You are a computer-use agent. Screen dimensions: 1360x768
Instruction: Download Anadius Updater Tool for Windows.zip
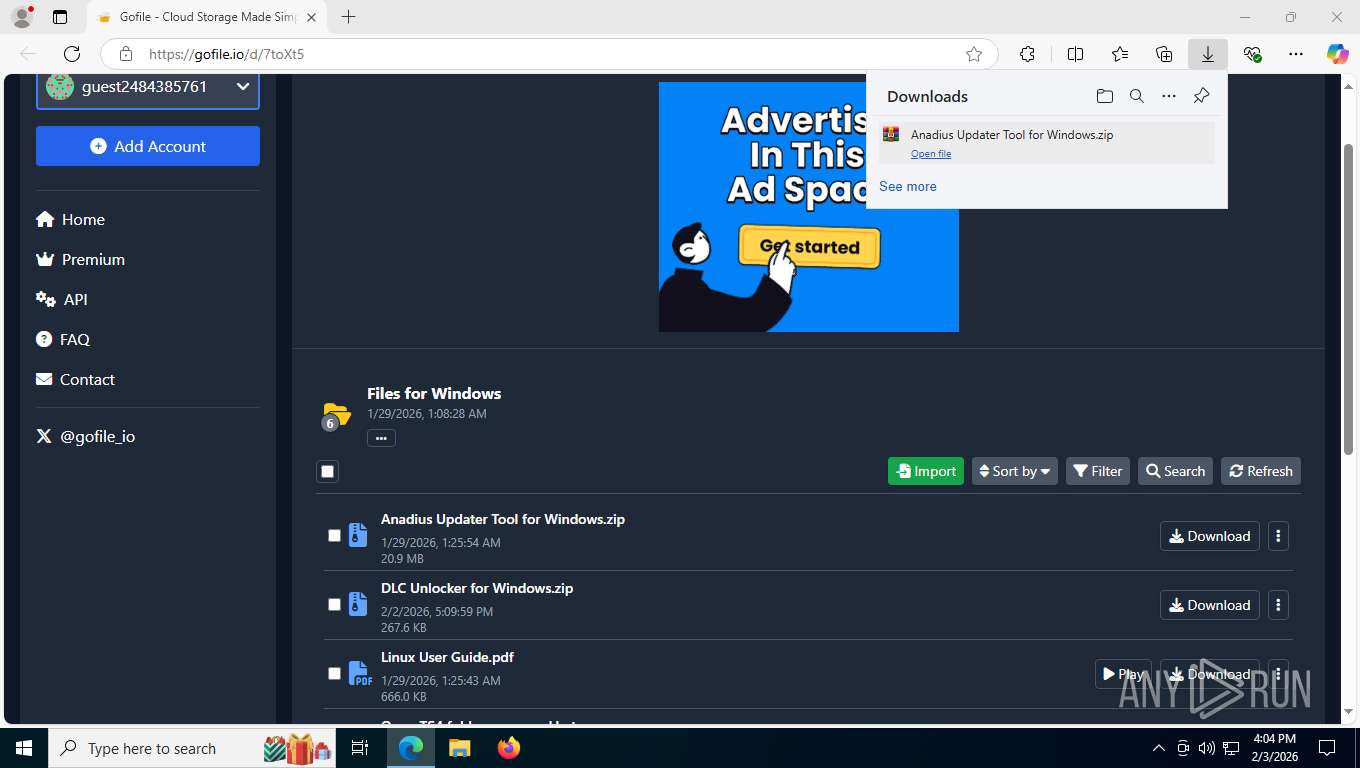(x=1210, y=536)
